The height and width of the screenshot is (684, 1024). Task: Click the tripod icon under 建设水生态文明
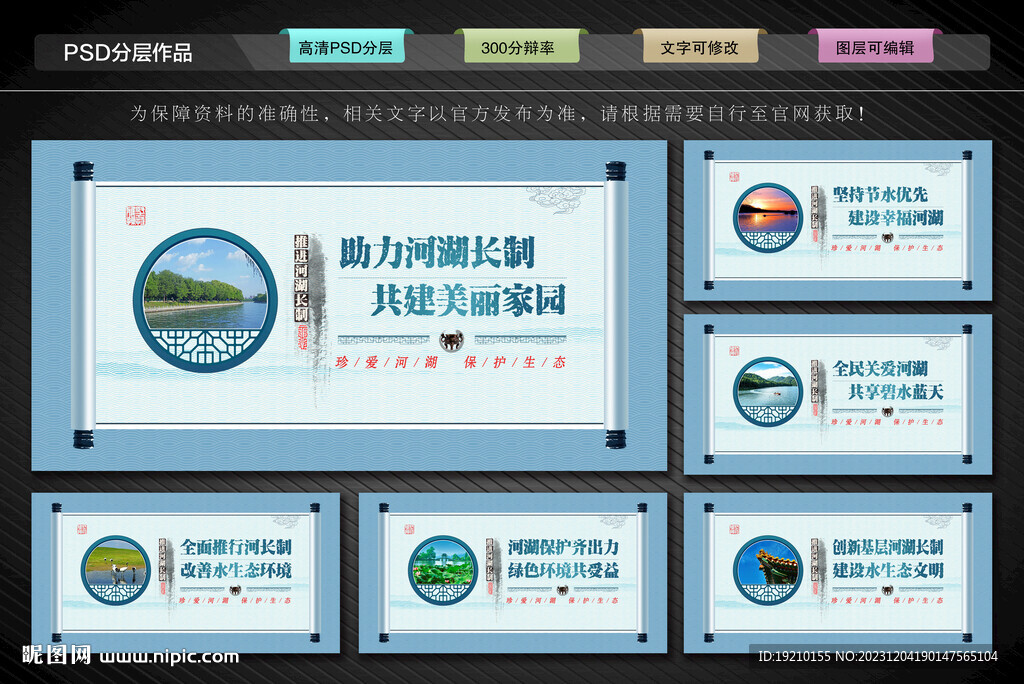coord(888,590)
